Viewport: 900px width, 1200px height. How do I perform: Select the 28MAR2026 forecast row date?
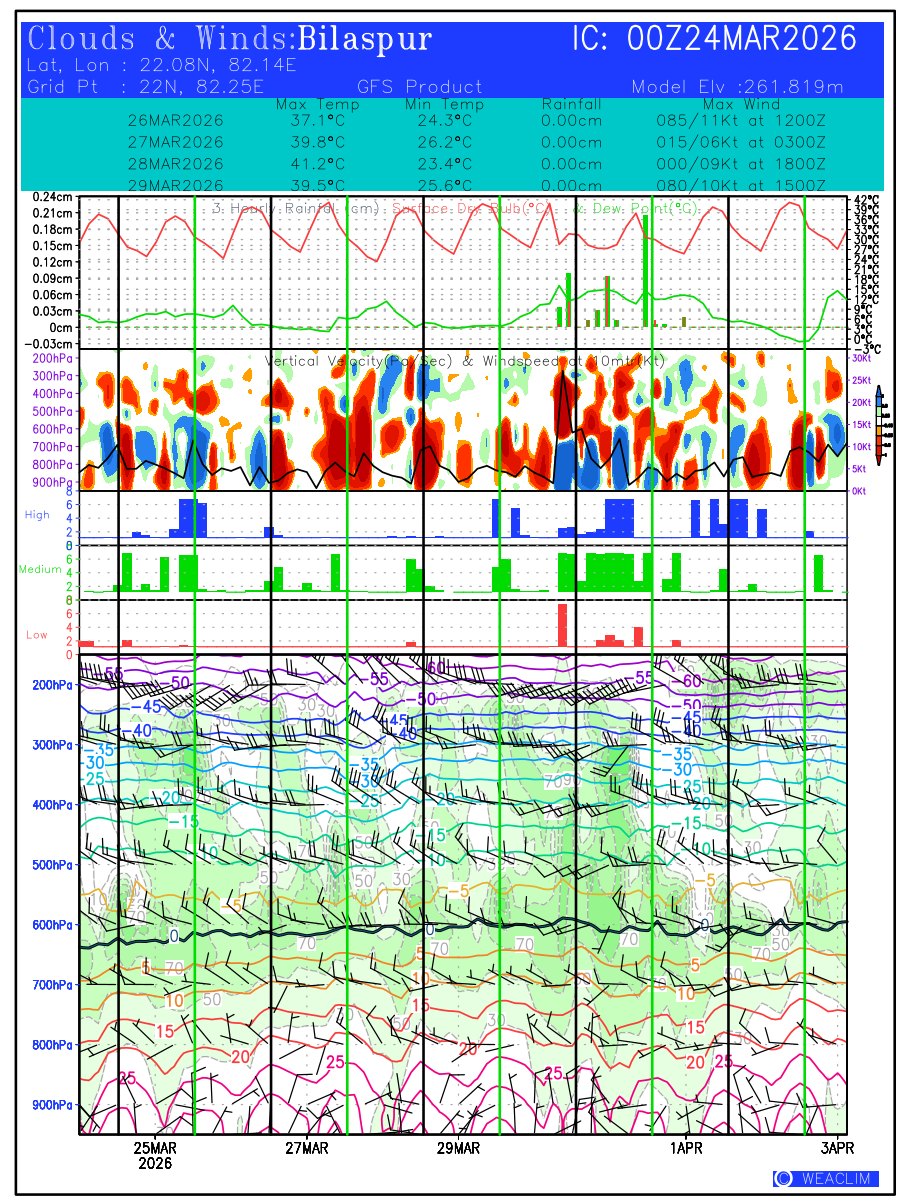[x=176, y=164]
